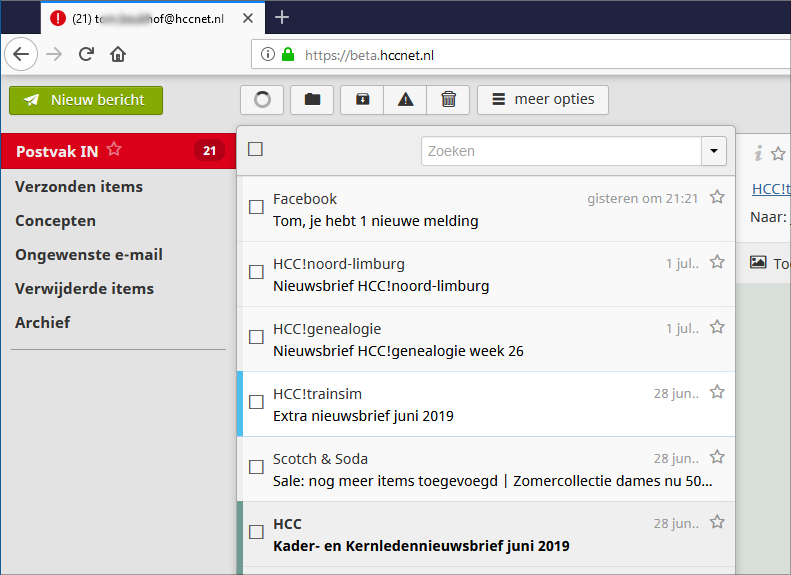
Task: Star the Facebook message
Action: (x=717, y=197)
